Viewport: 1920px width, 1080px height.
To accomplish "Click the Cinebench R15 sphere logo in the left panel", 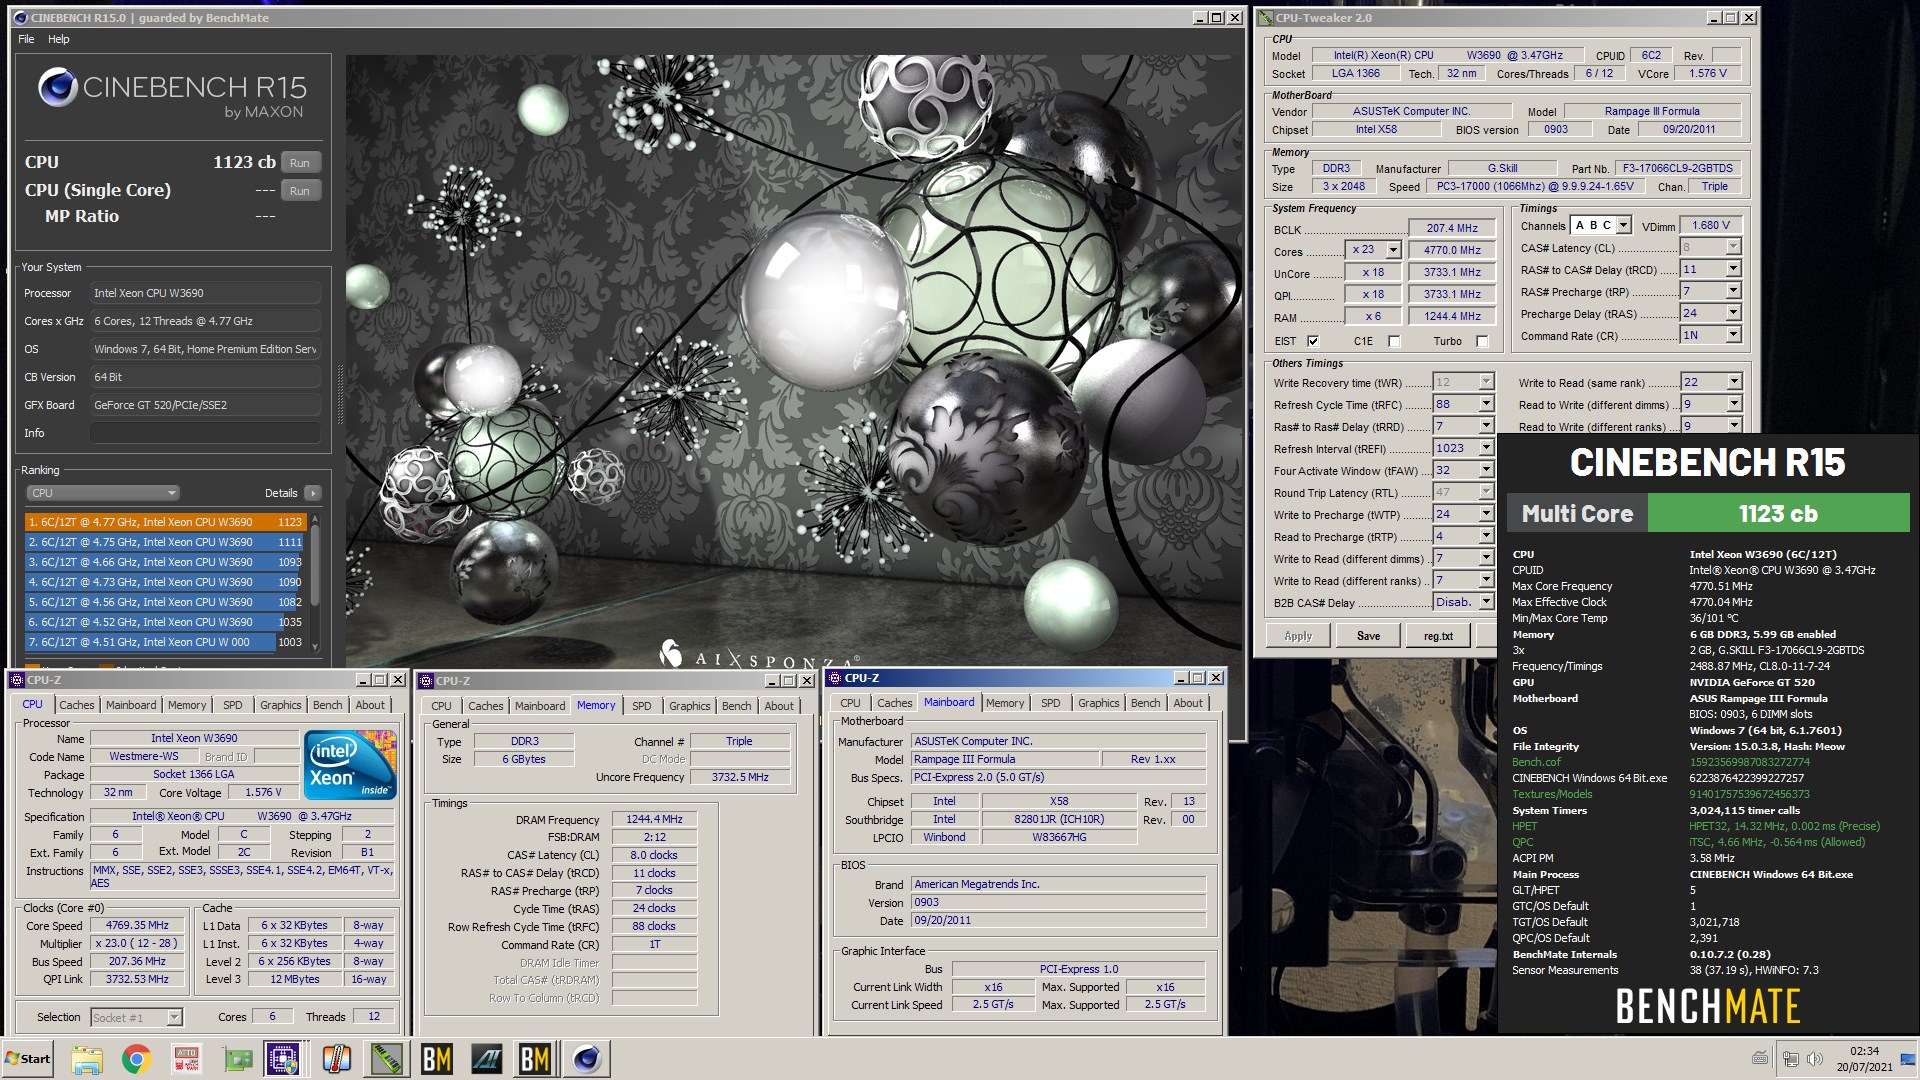I will click(x=58, y=88).
